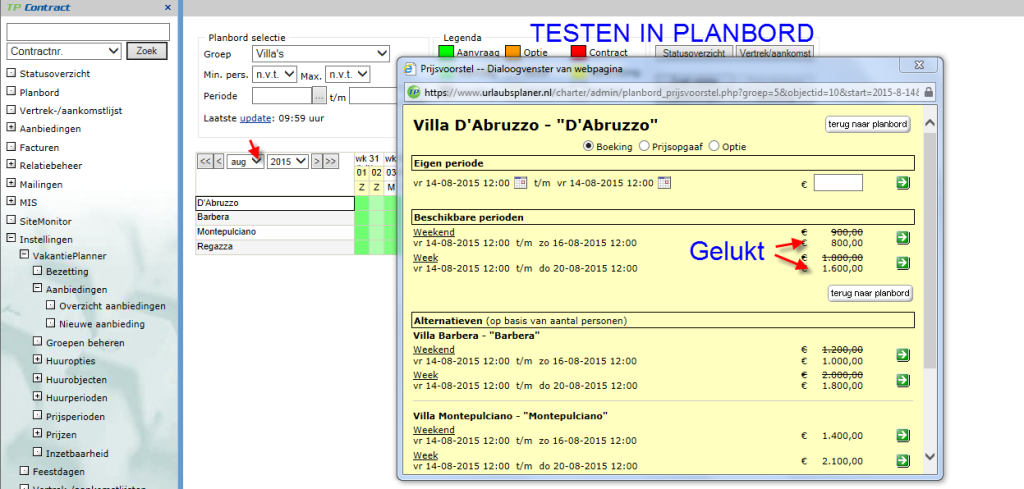
Task: Open calendar picker for Eigen periode end date
Action: [x=664, y=182]
